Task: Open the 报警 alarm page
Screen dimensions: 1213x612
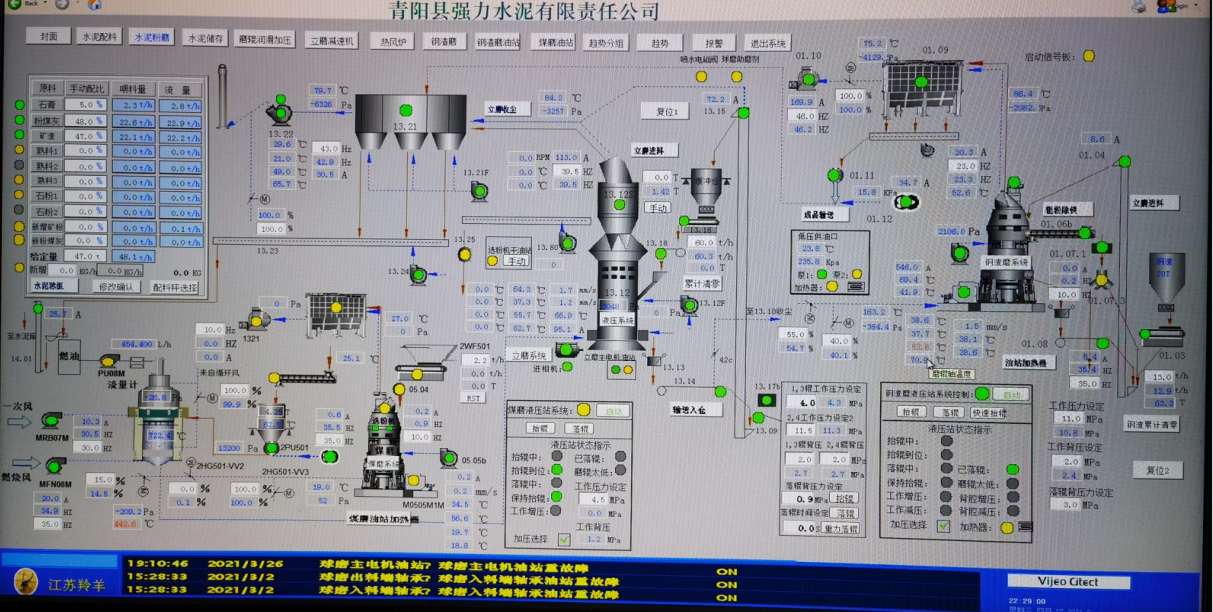Action: [714, 43]
